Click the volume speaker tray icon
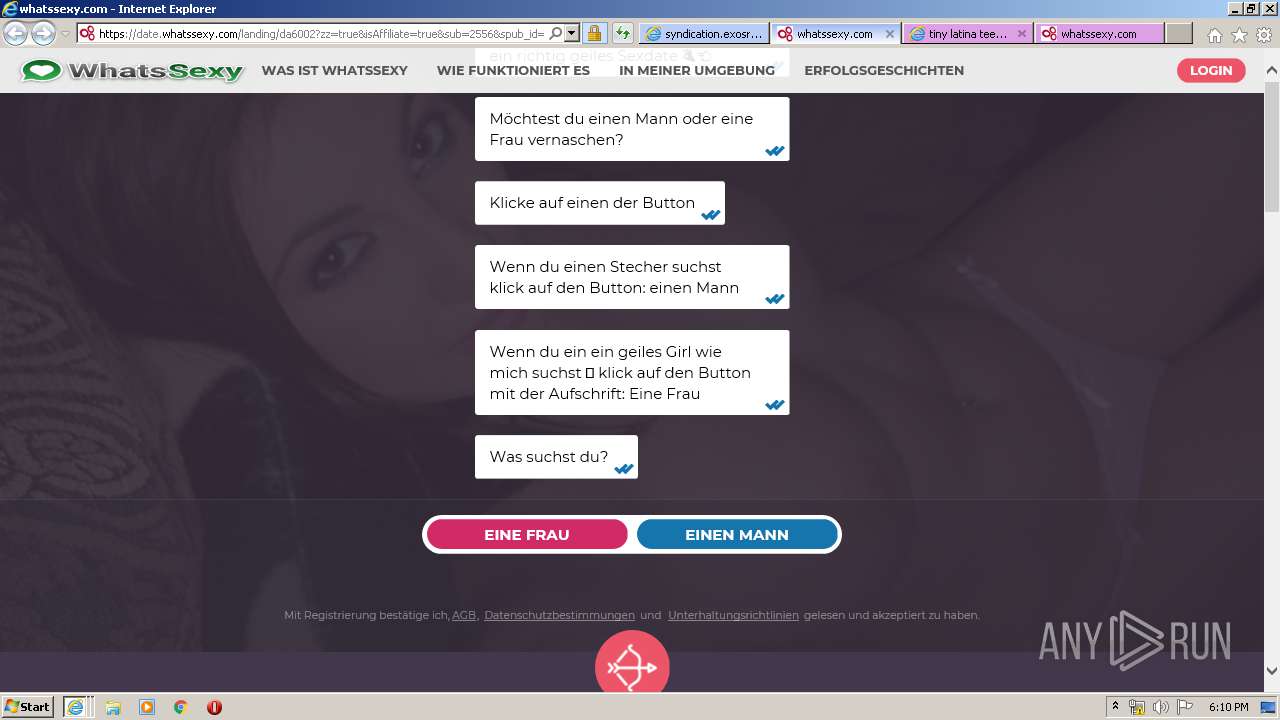 [x=1160, y=707]
